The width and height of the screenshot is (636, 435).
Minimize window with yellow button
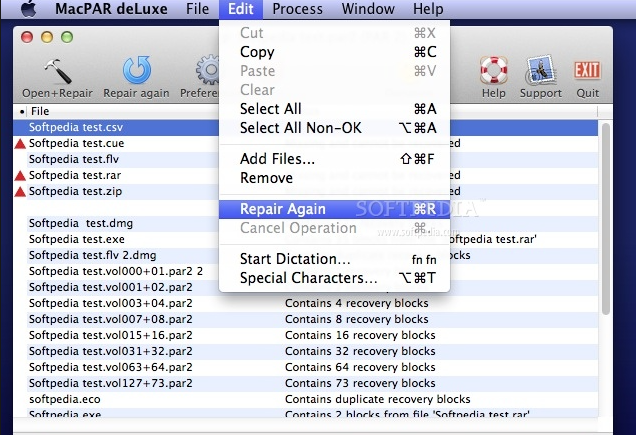pos(47,37)
